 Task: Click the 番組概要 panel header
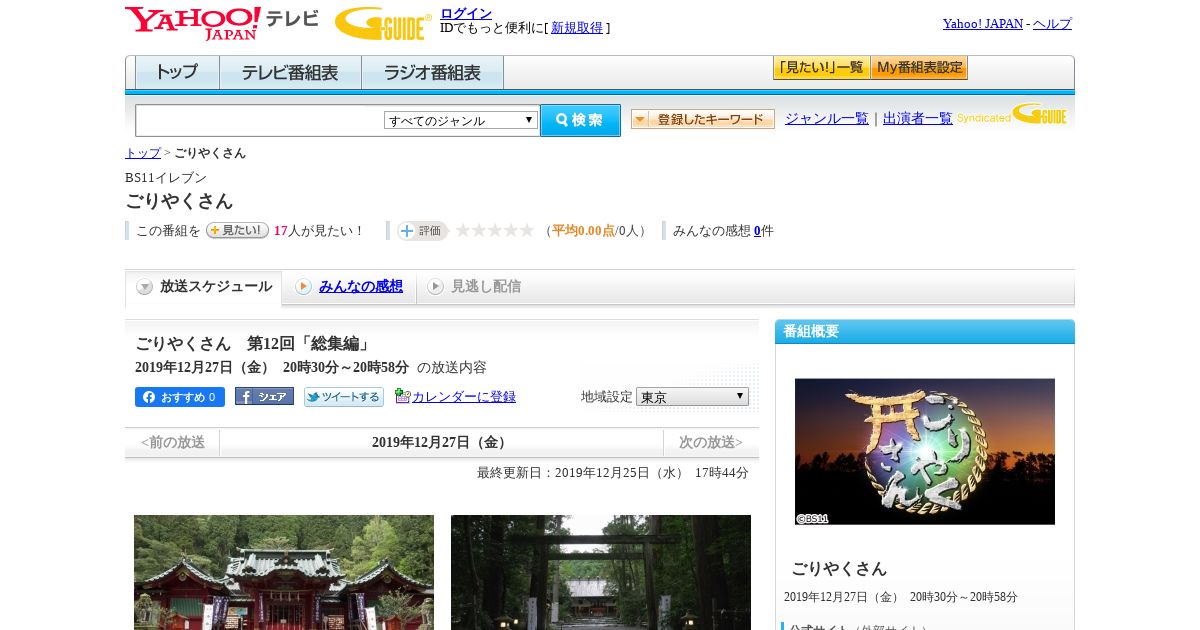pos(925,331)
